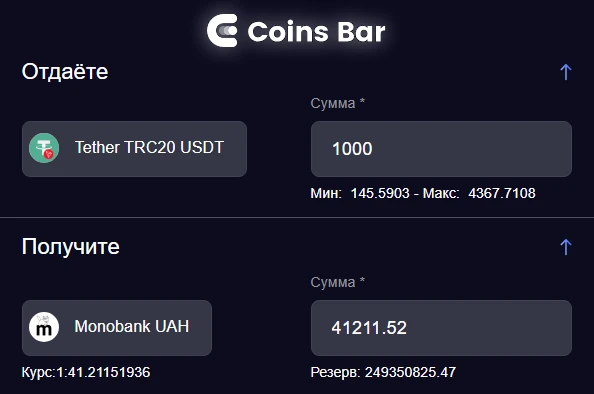Select the maximum value 4367.7108

502,193
